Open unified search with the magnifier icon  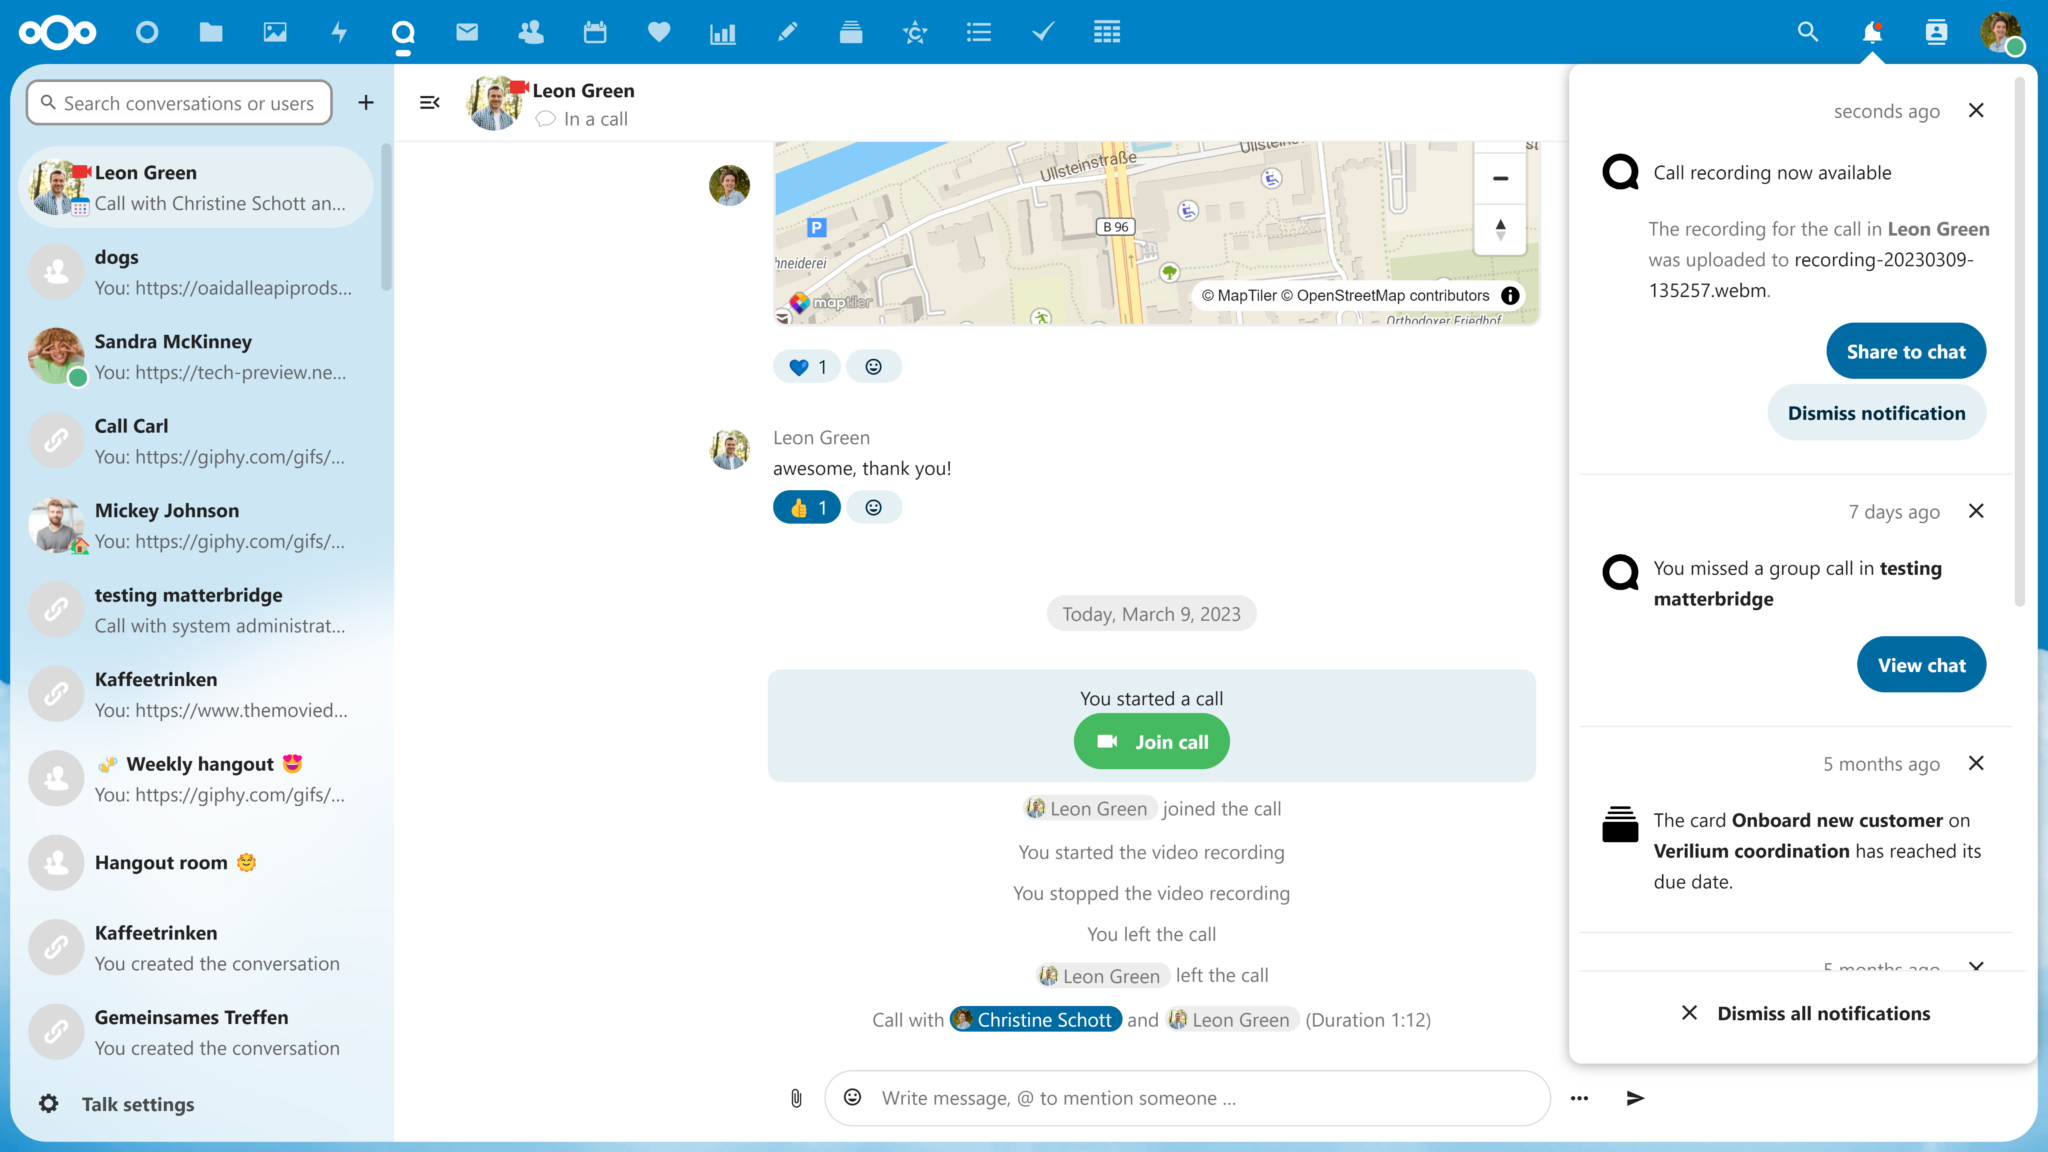tap(1806, 31)
